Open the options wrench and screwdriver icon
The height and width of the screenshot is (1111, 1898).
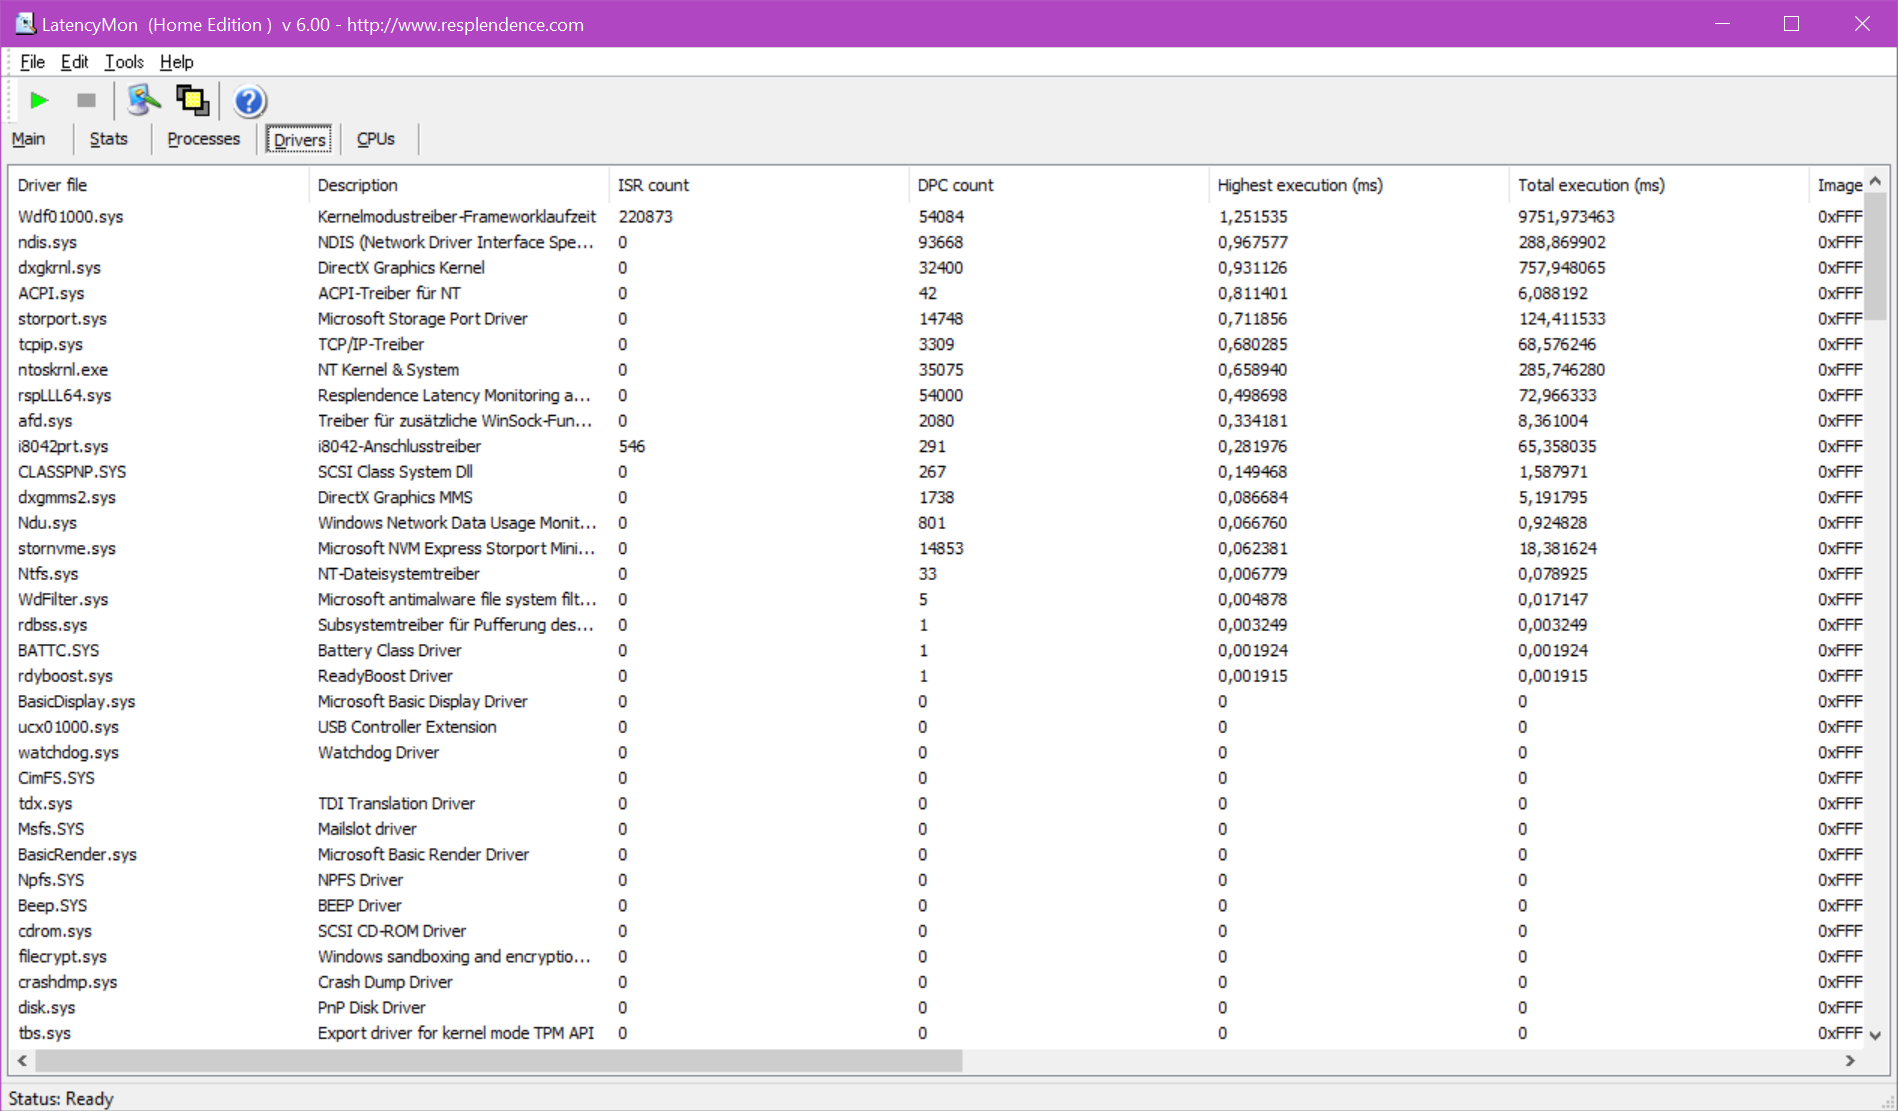(x=144, y=100)
